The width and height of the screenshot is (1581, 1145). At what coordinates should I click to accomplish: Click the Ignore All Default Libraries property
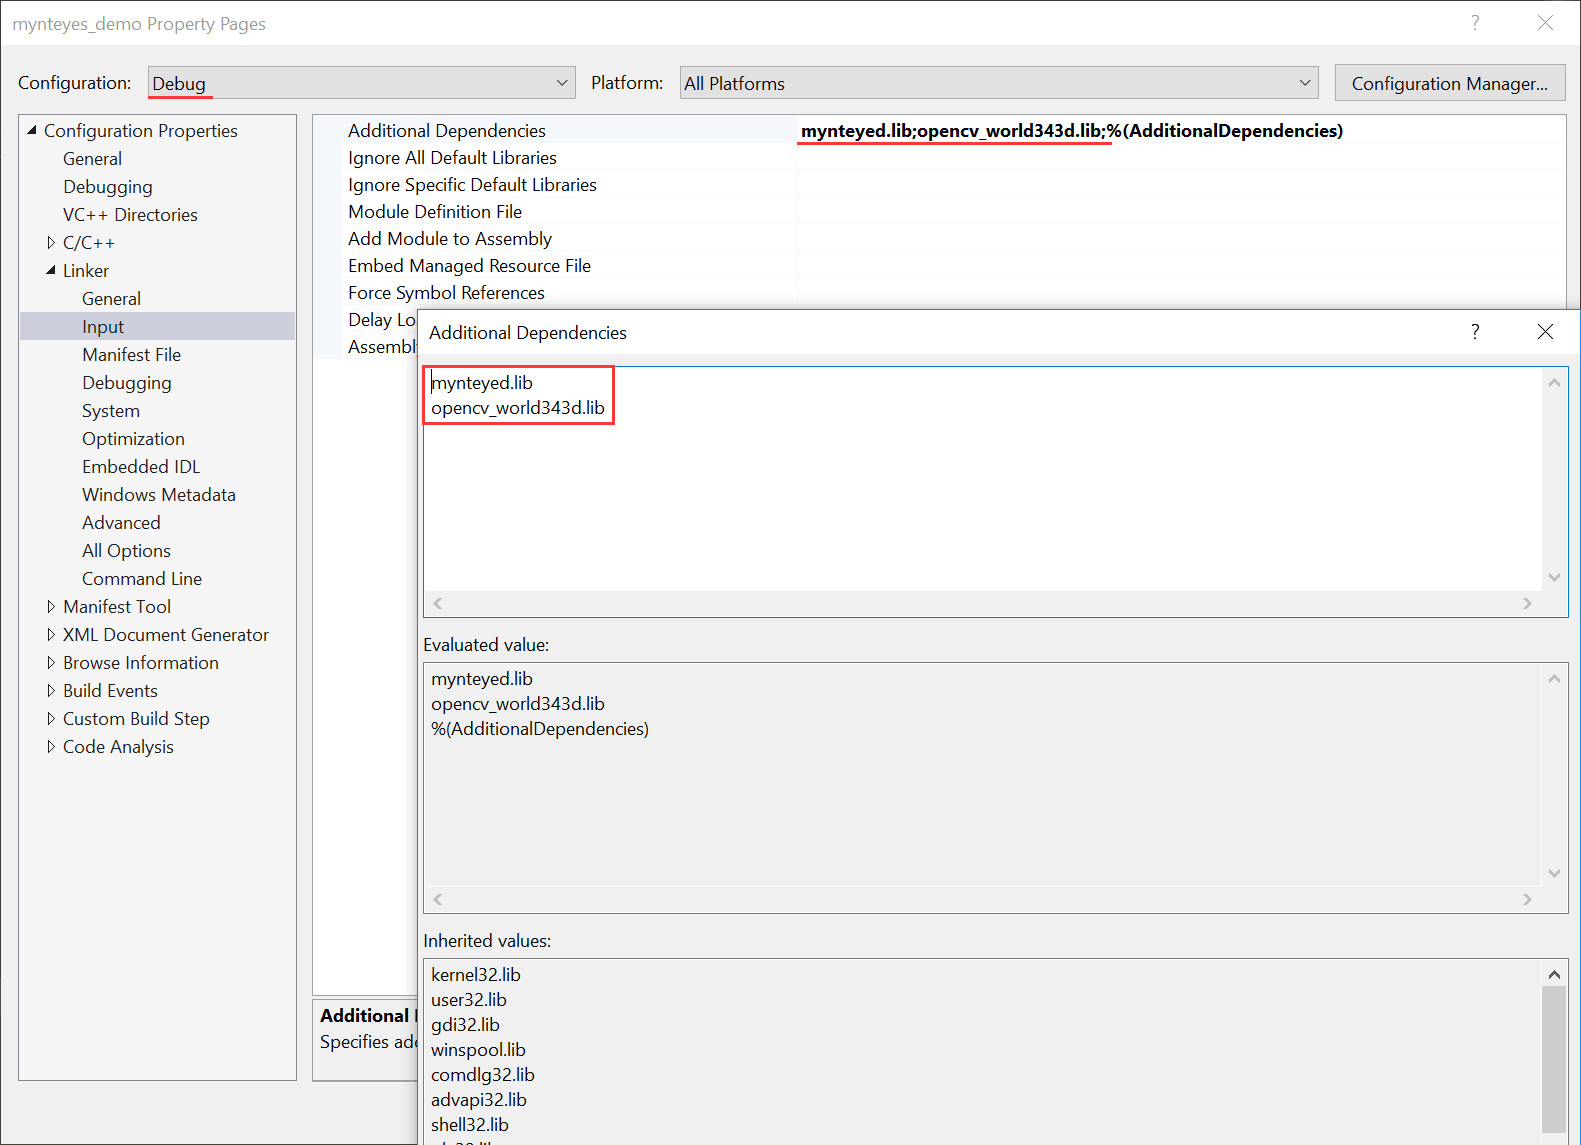[452, 158]
